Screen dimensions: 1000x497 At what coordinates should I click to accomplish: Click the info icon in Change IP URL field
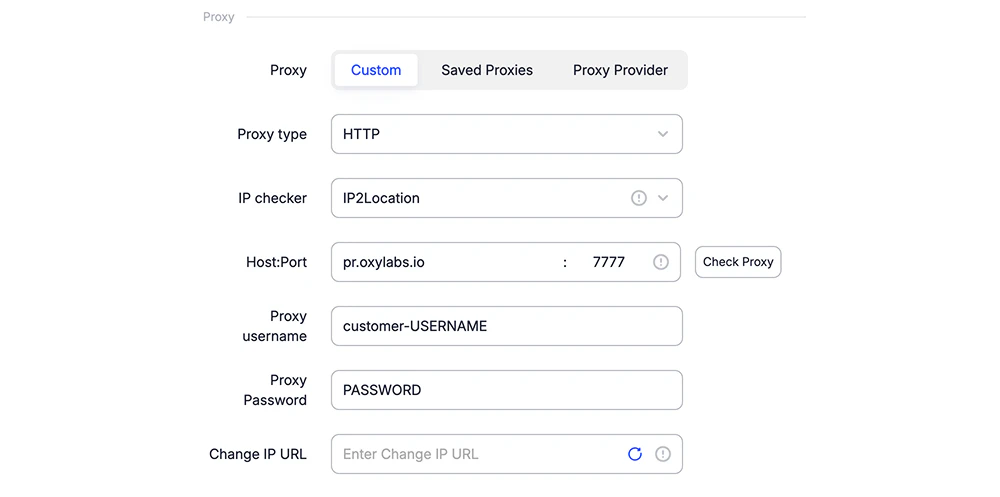coord(663,454)
